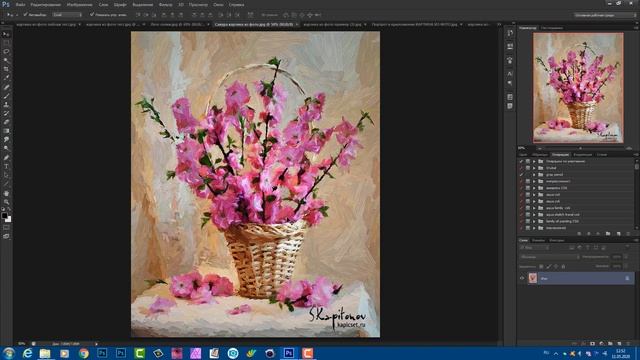Select the Eraser tool
This screenshot has height=360, width=640.
click(6, 122)
